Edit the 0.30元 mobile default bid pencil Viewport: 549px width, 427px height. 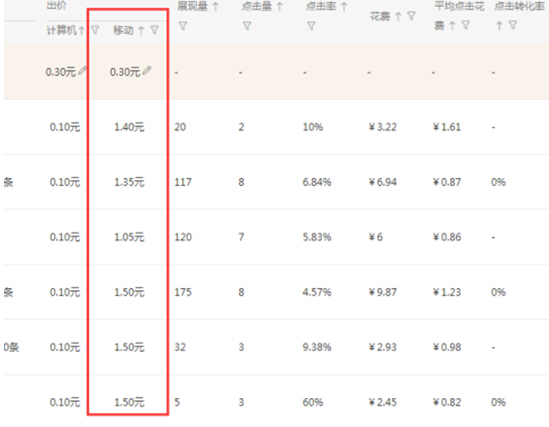(147, 70)
